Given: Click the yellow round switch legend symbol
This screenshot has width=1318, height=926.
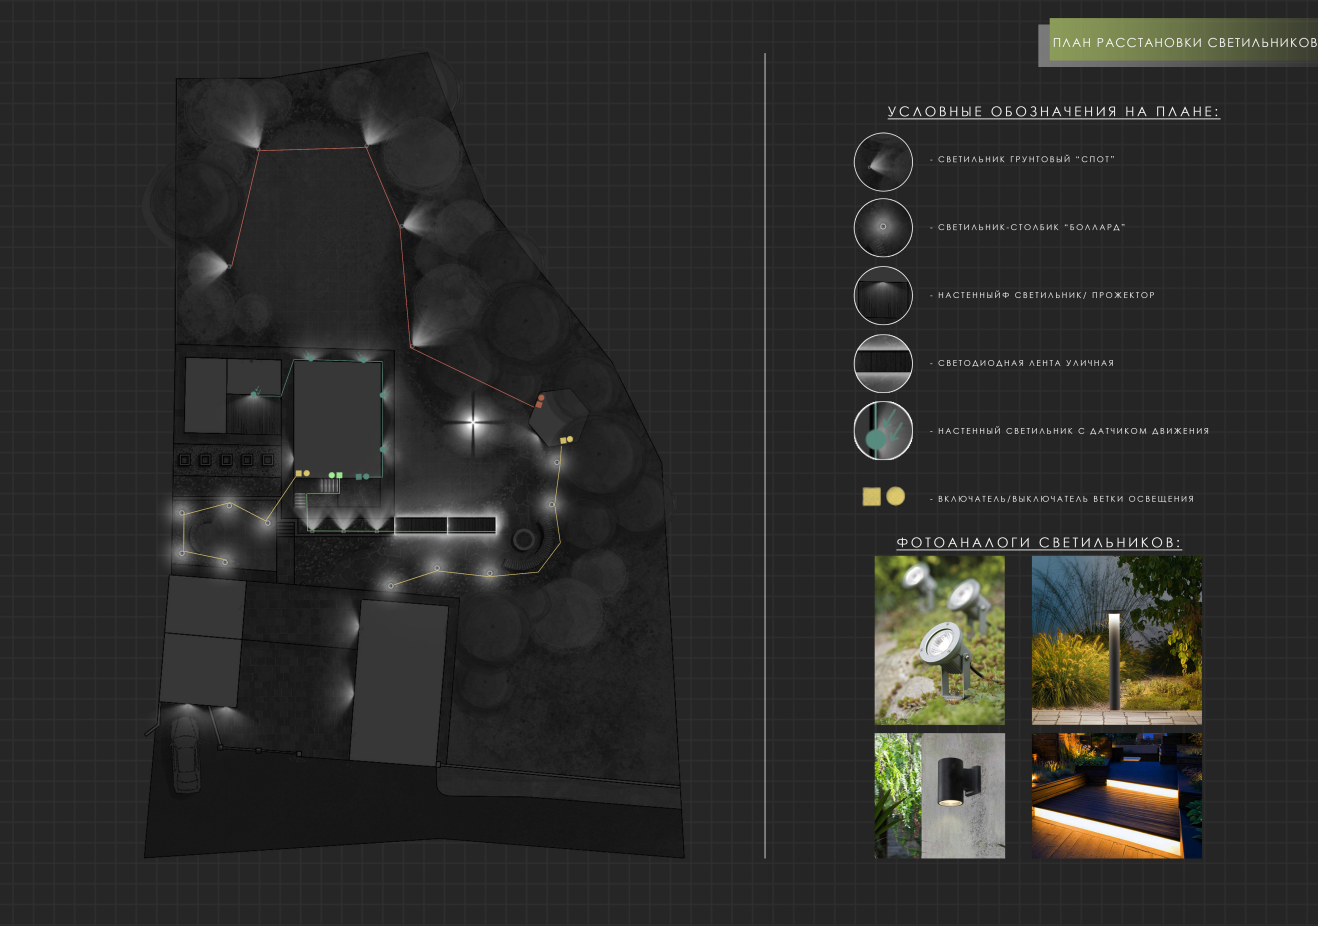Looking at the screenshot, I should coord(896,496).
